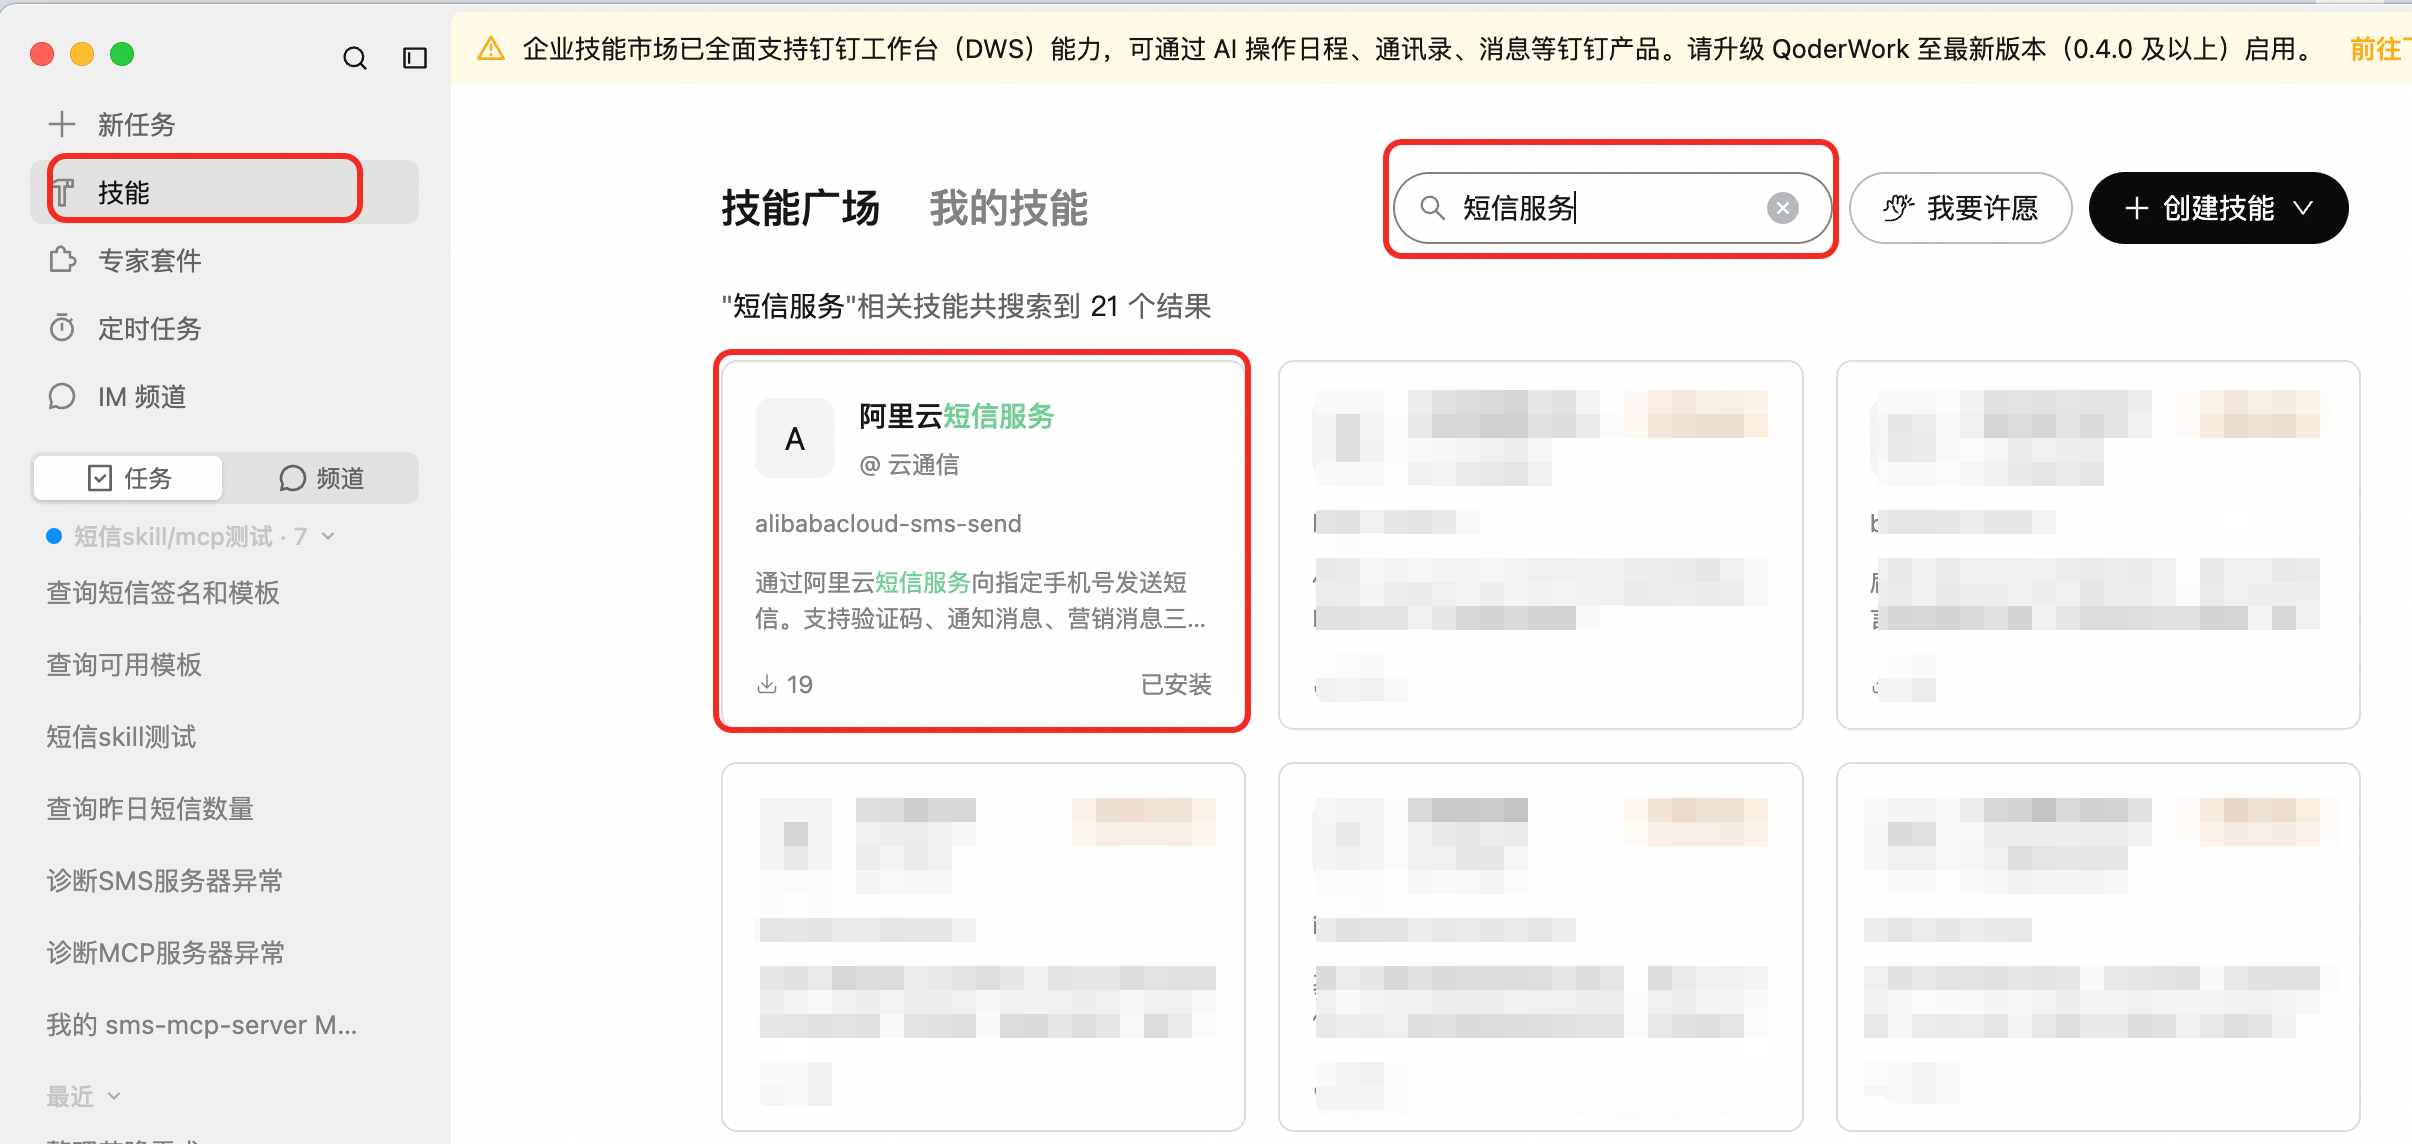Click the 创建技能 button
The width and height of the screenshot is (2412, 1144).
2218,208
